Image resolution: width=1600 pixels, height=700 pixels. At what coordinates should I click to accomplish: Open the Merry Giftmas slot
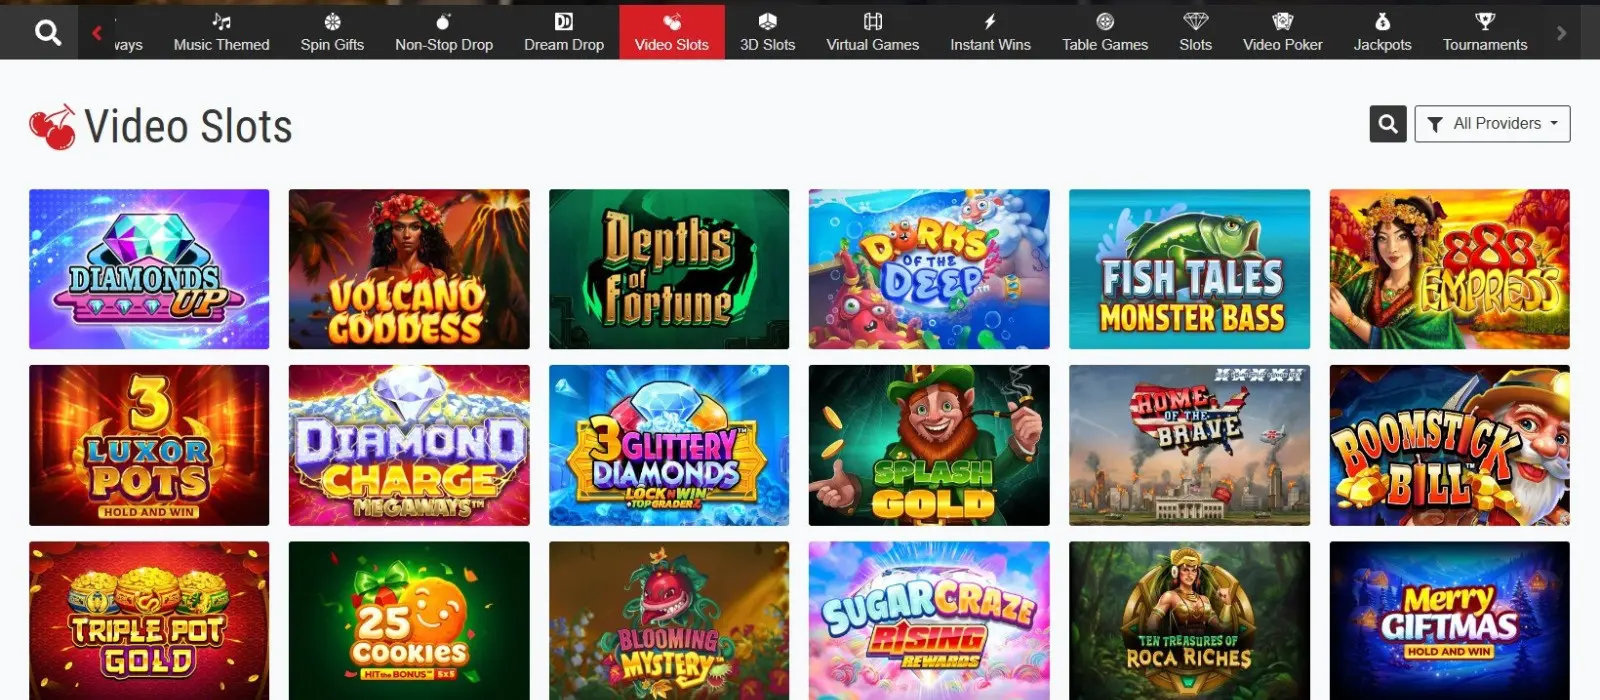1449,620
